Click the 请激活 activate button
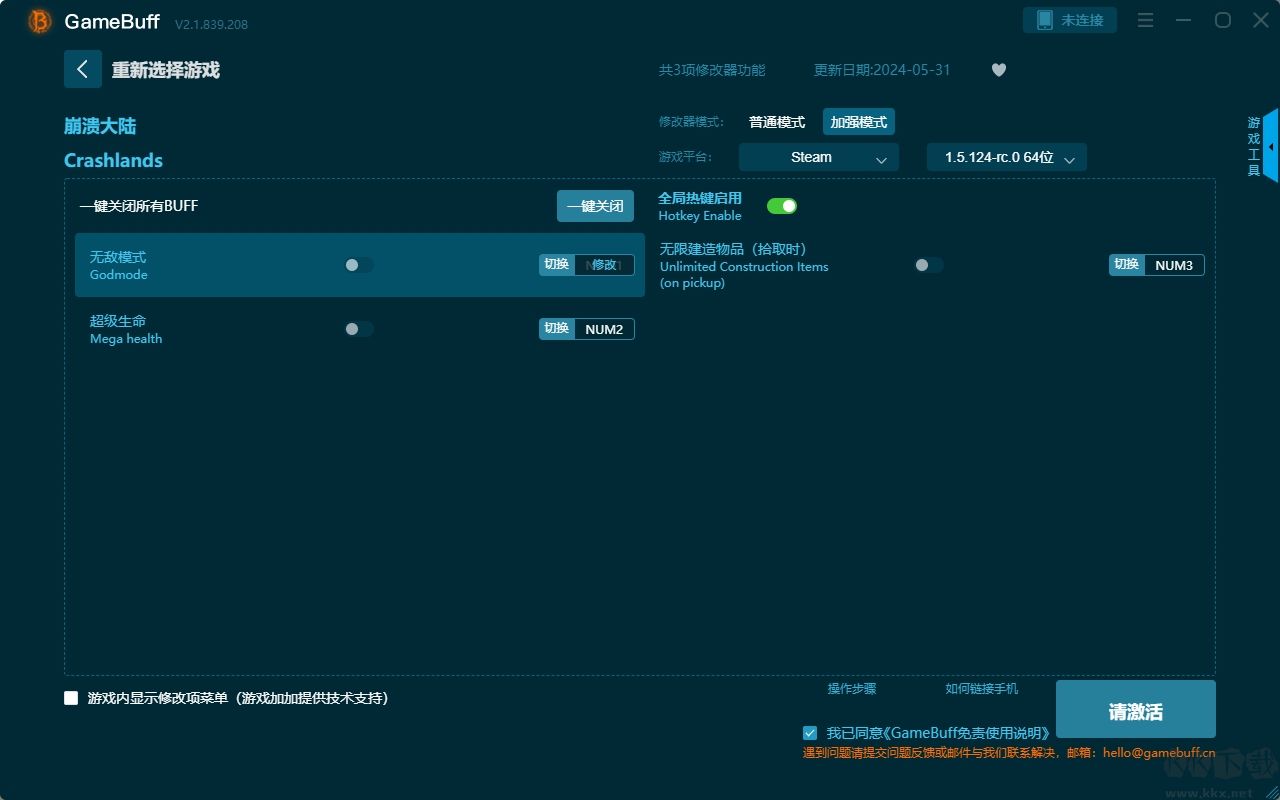This screenshot has height=800, width=1280. click(1135, 710)
